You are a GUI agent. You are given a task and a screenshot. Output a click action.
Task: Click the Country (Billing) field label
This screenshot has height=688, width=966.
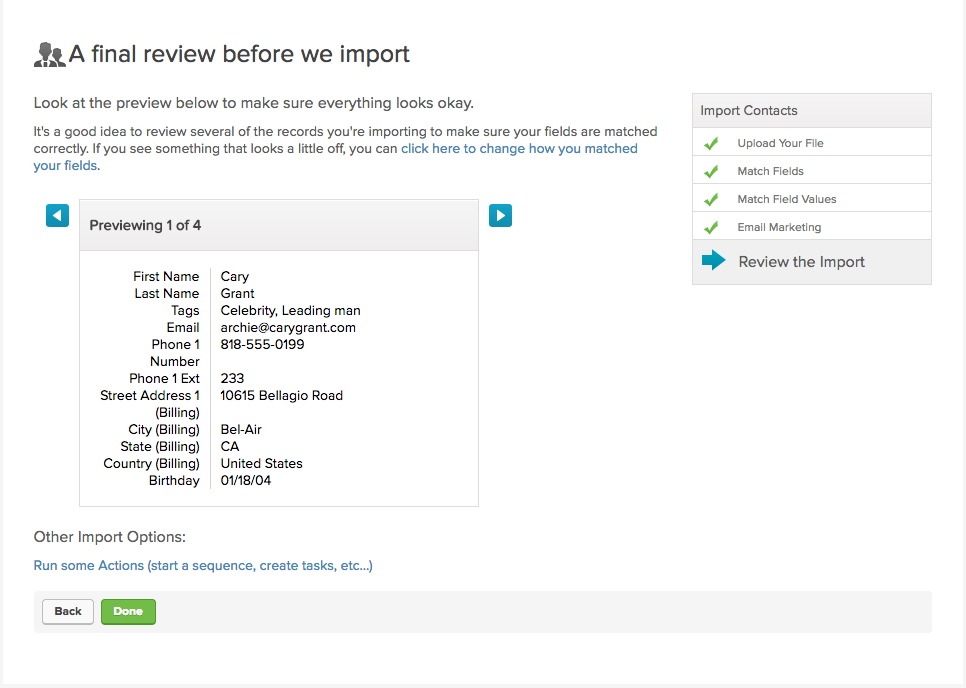click(x=152, y=463)
